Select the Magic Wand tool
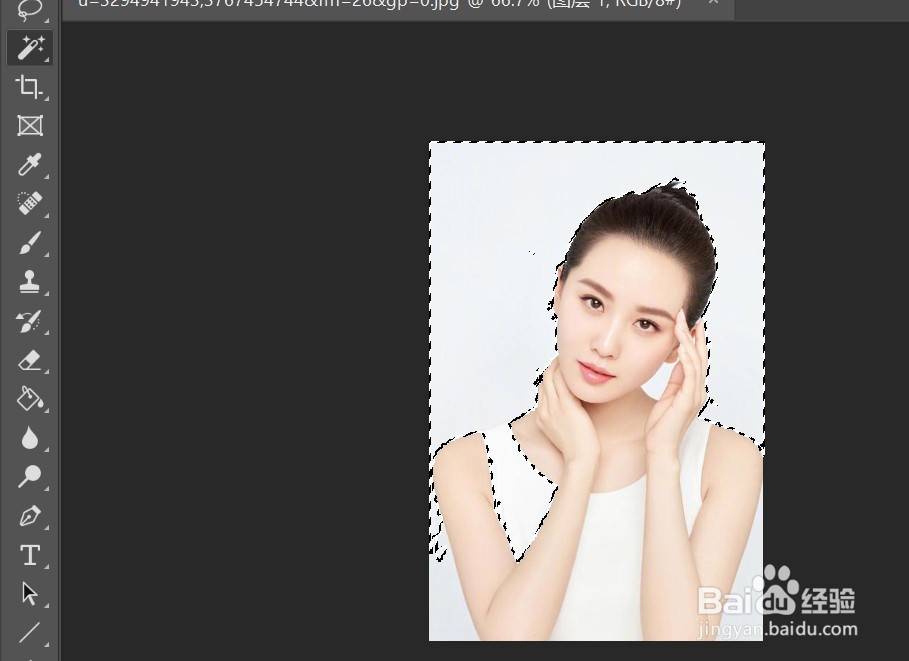 [30, 48]
